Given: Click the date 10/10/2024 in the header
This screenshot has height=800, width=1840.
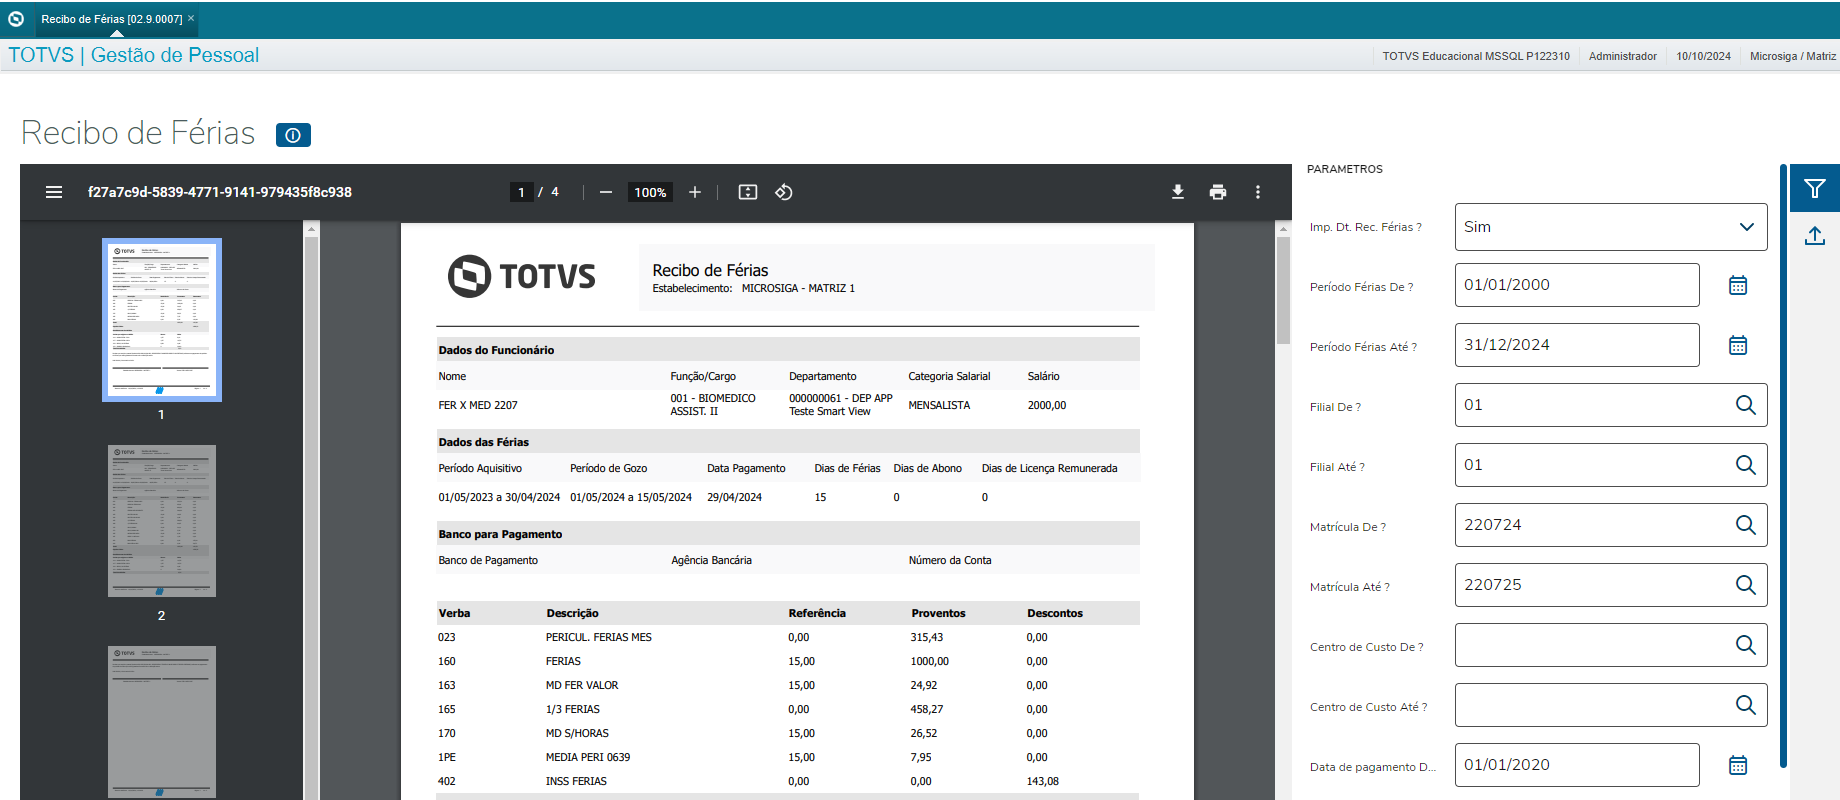Looking at the screenshot, I should point(1704,56).
